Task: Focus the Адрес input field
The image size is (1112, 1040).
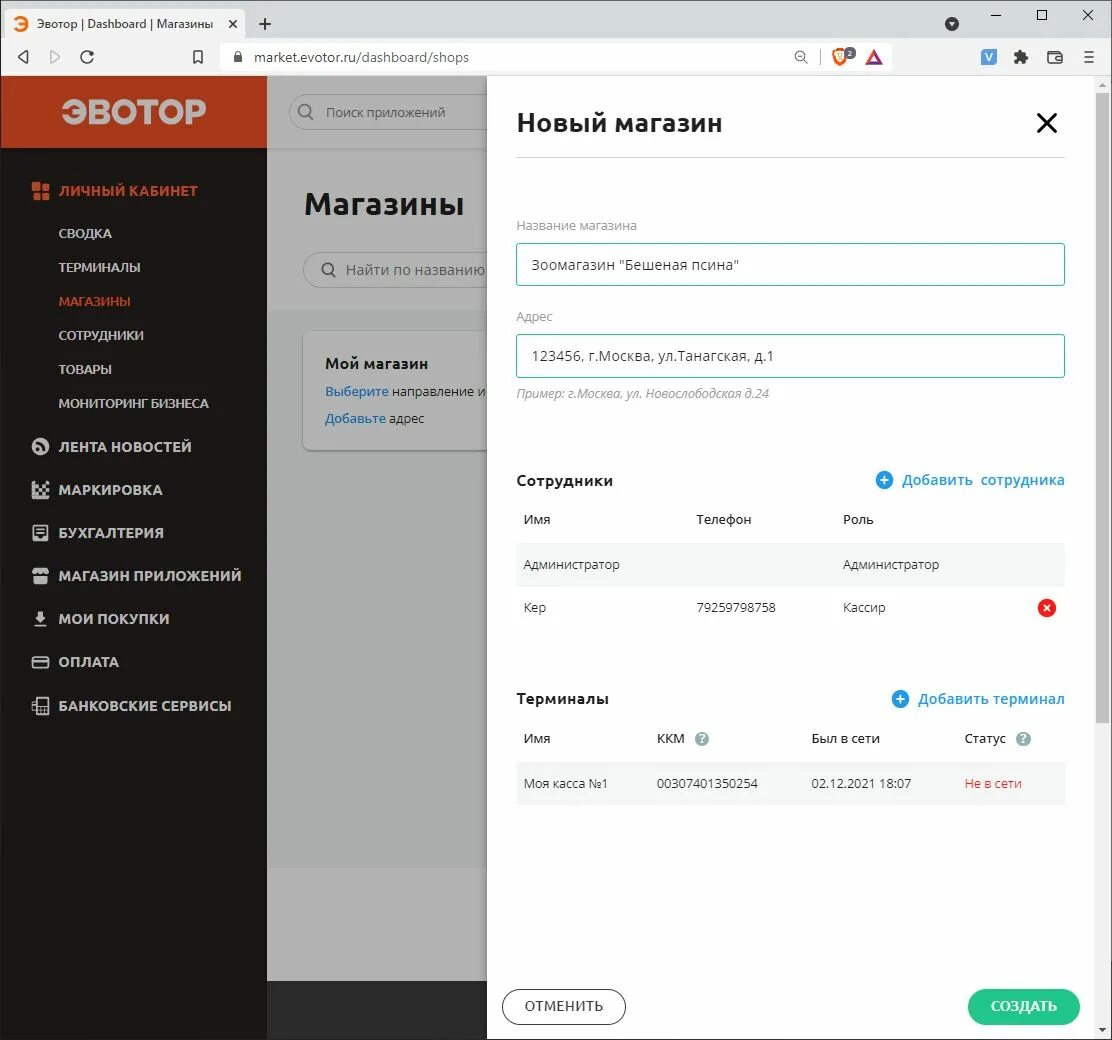Action: click(x=790, y=356)
